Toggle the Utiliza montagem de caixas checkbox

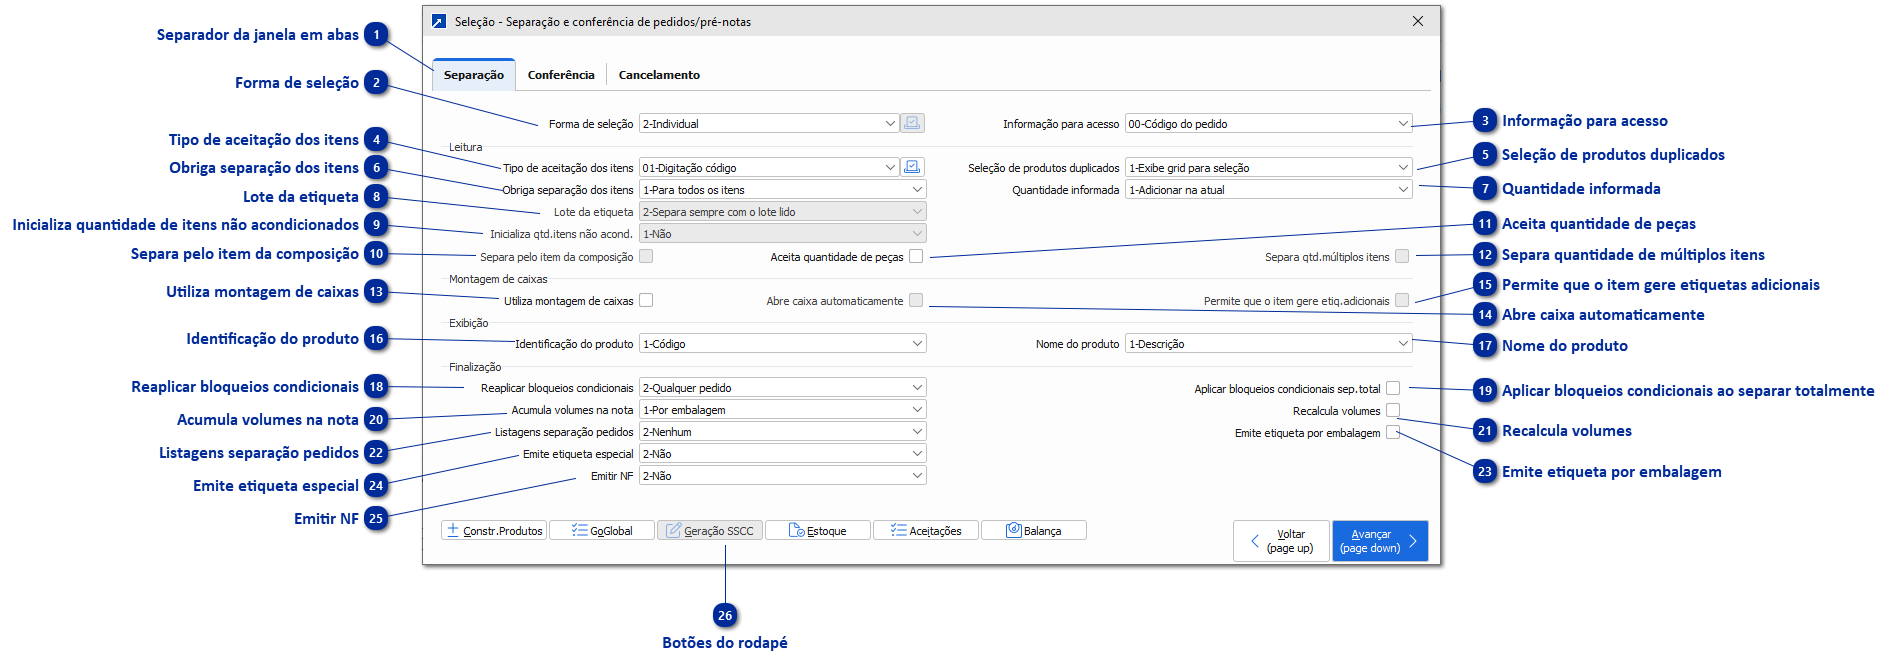click(646, 300)
